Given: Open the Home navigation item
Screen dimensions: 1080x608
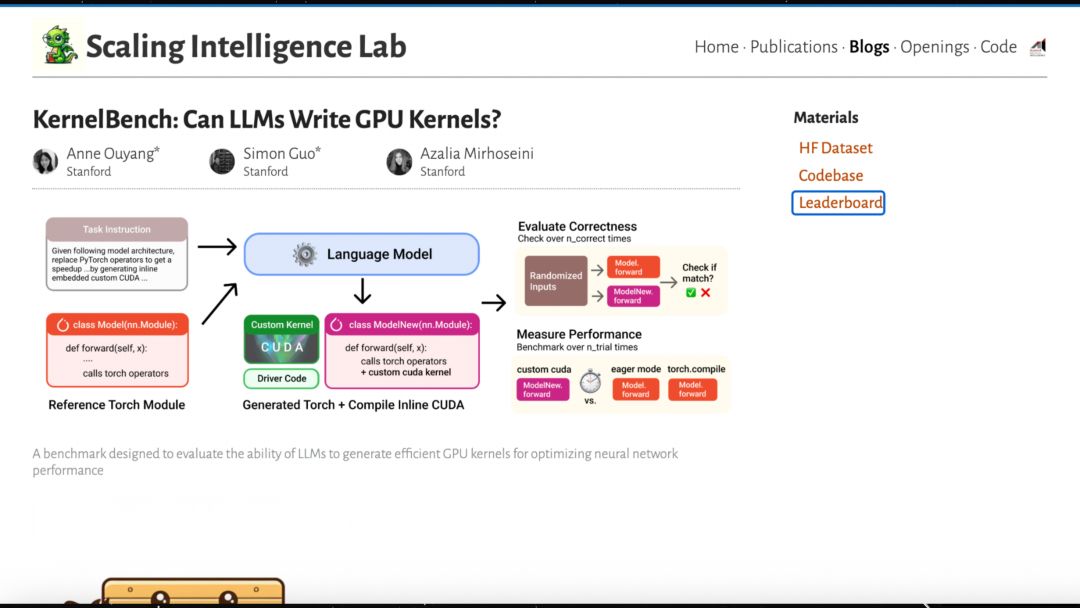Looking at the screenshot, I should (x=716, y=47).
